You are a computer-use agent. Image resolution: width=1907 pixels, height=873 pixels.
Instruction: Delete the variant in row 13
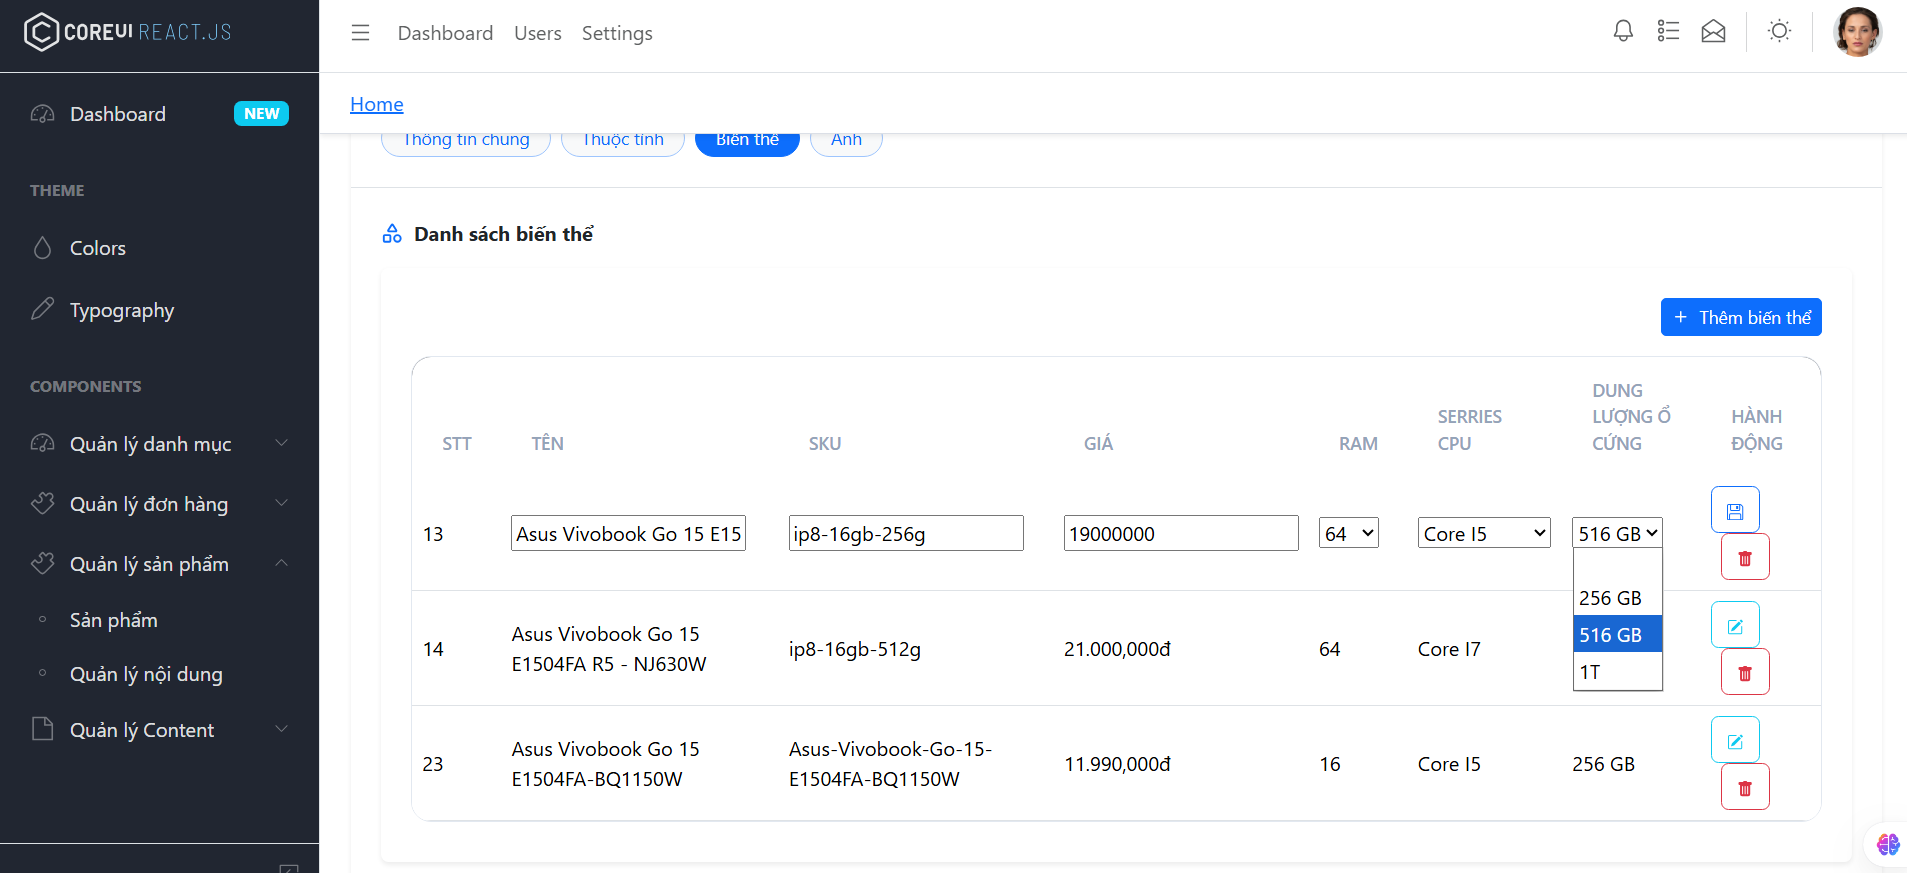pos(1745,557)
